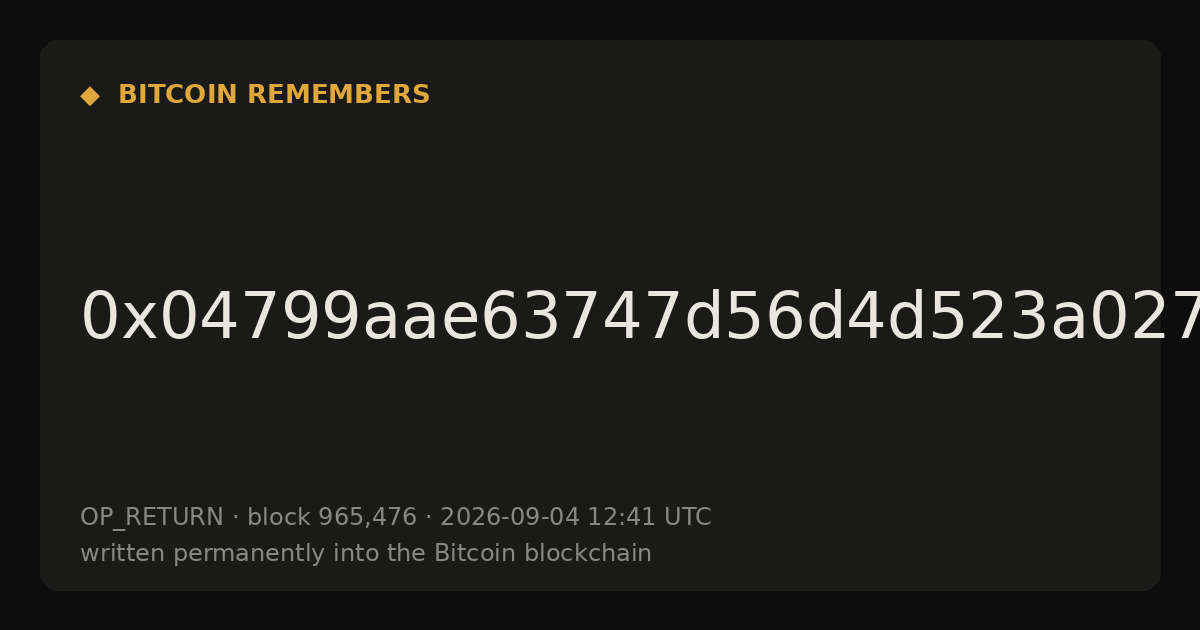Select the OP_RETURN label
1200x630 pixels.
pos(152,517)
